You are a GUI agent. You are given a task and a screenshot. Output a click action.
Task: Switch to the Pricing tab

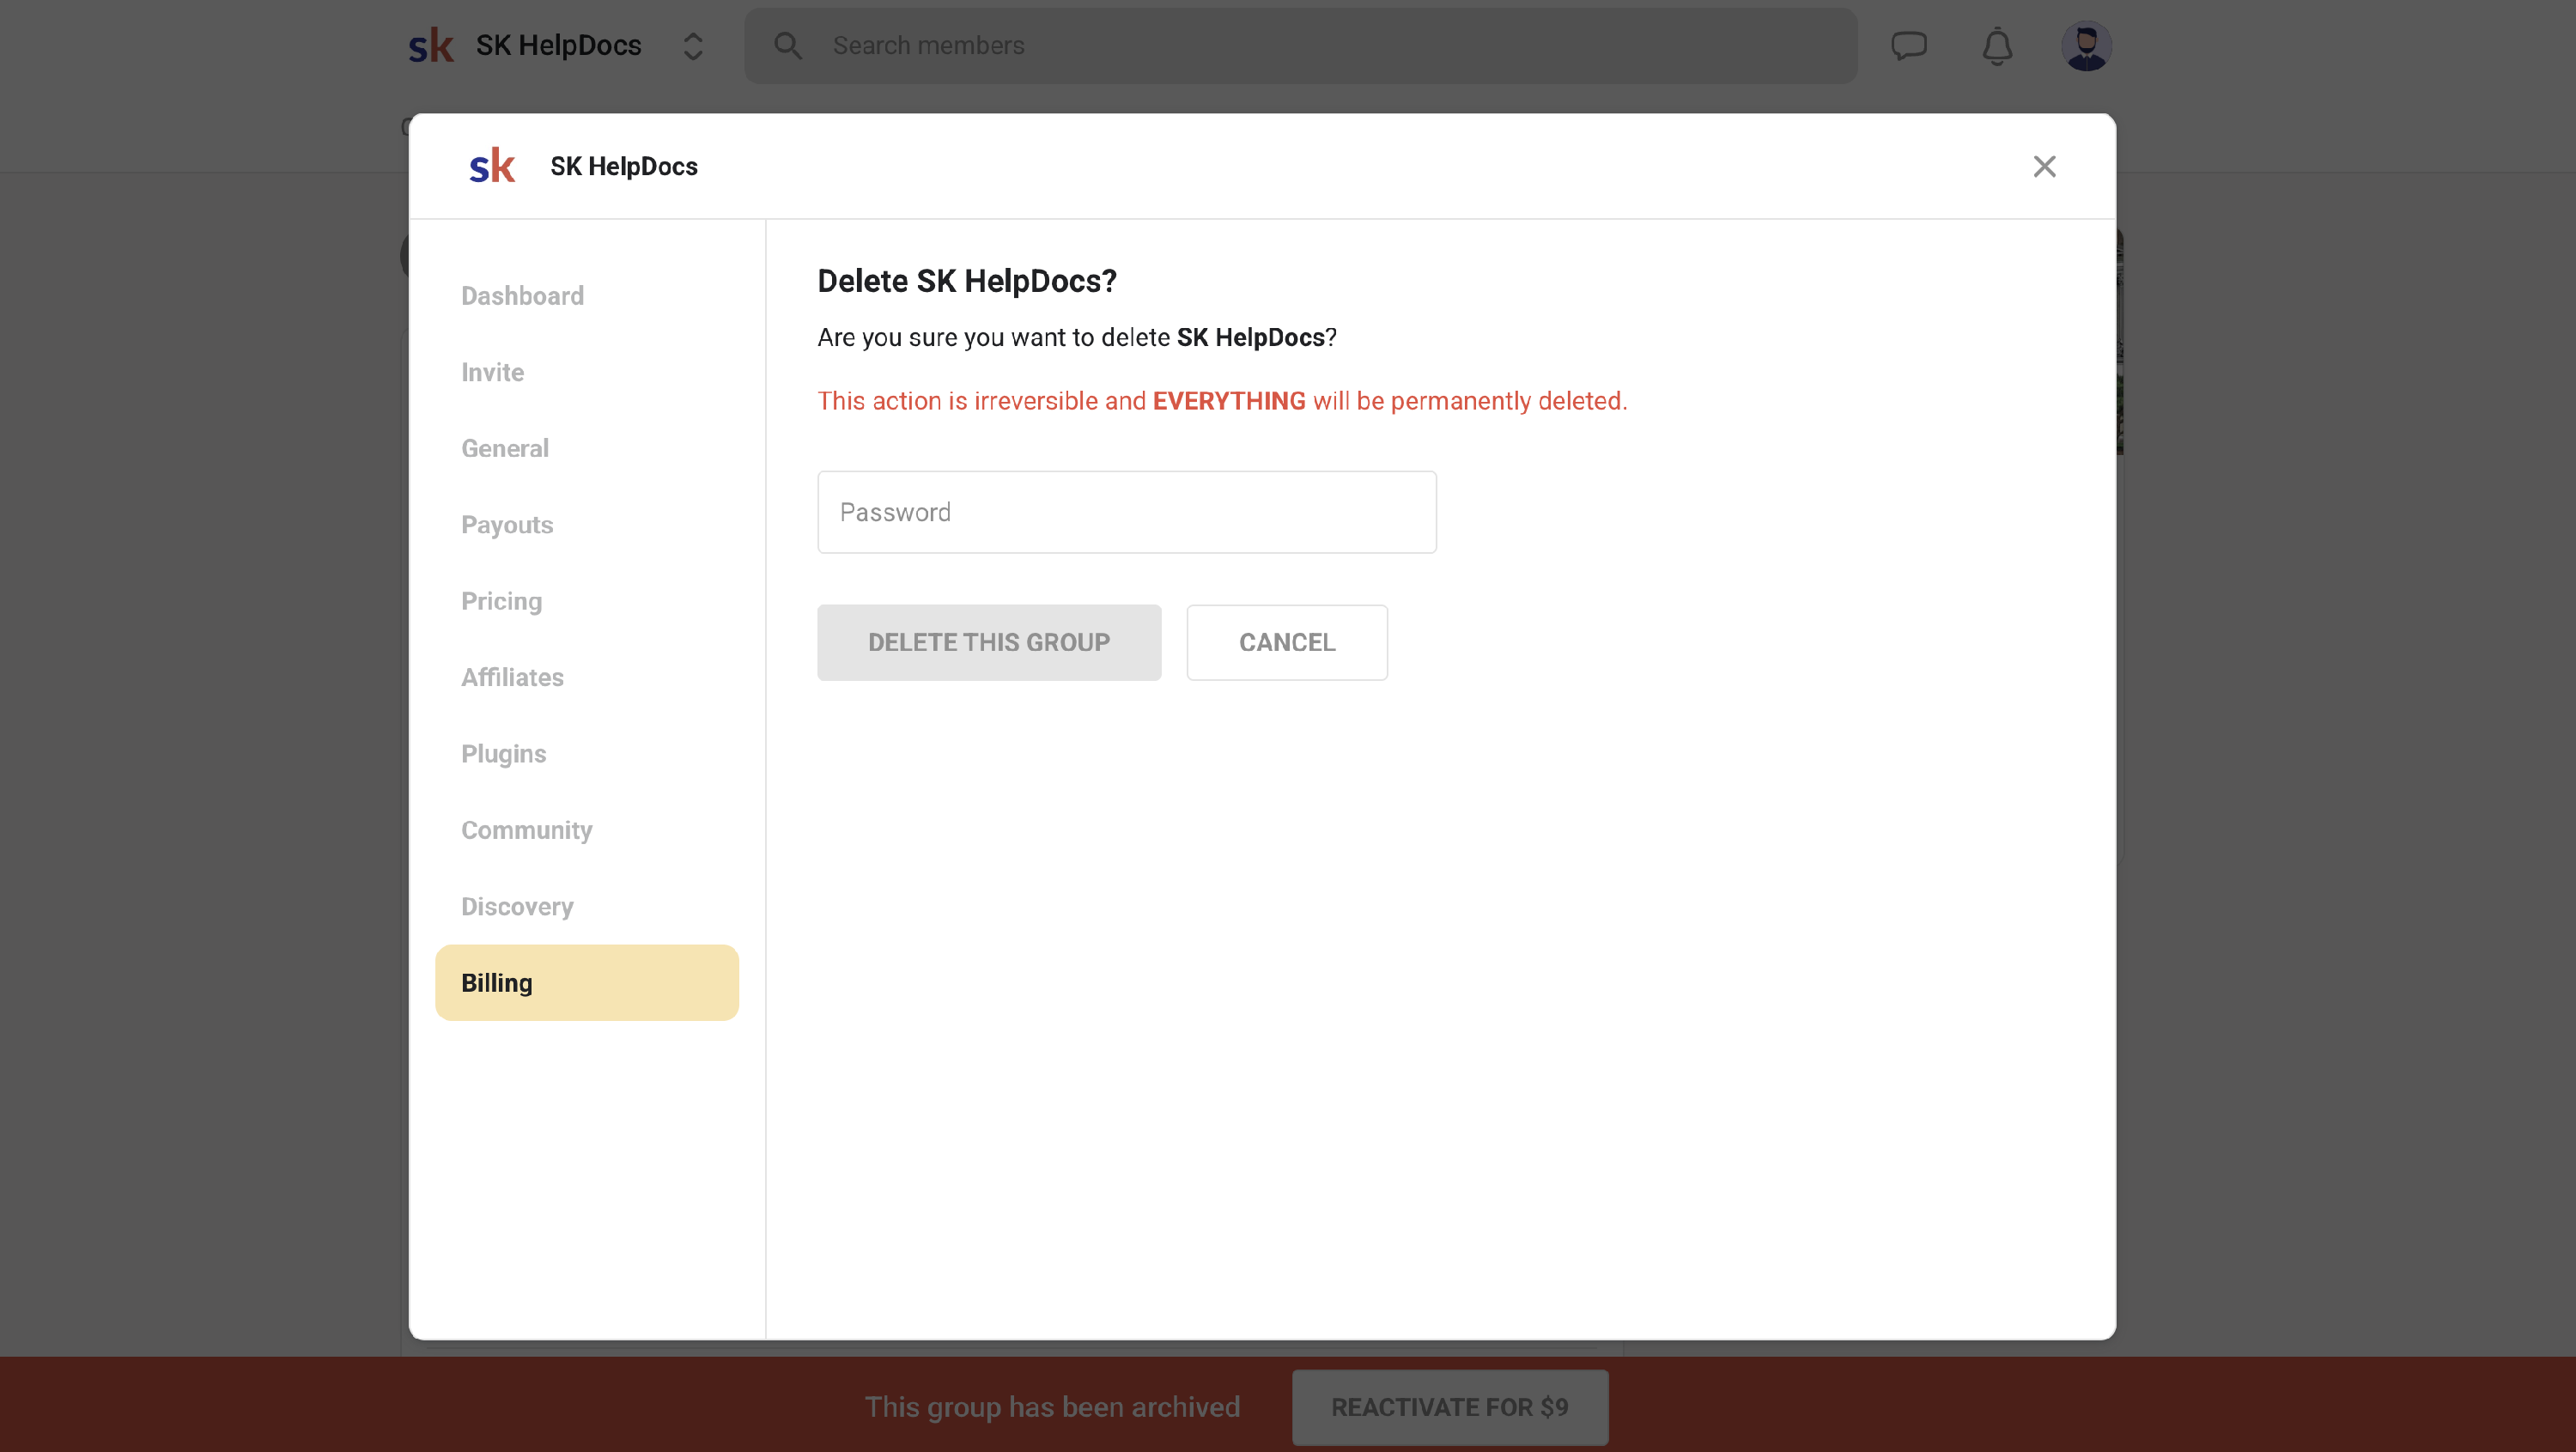[x=501, y=601]
